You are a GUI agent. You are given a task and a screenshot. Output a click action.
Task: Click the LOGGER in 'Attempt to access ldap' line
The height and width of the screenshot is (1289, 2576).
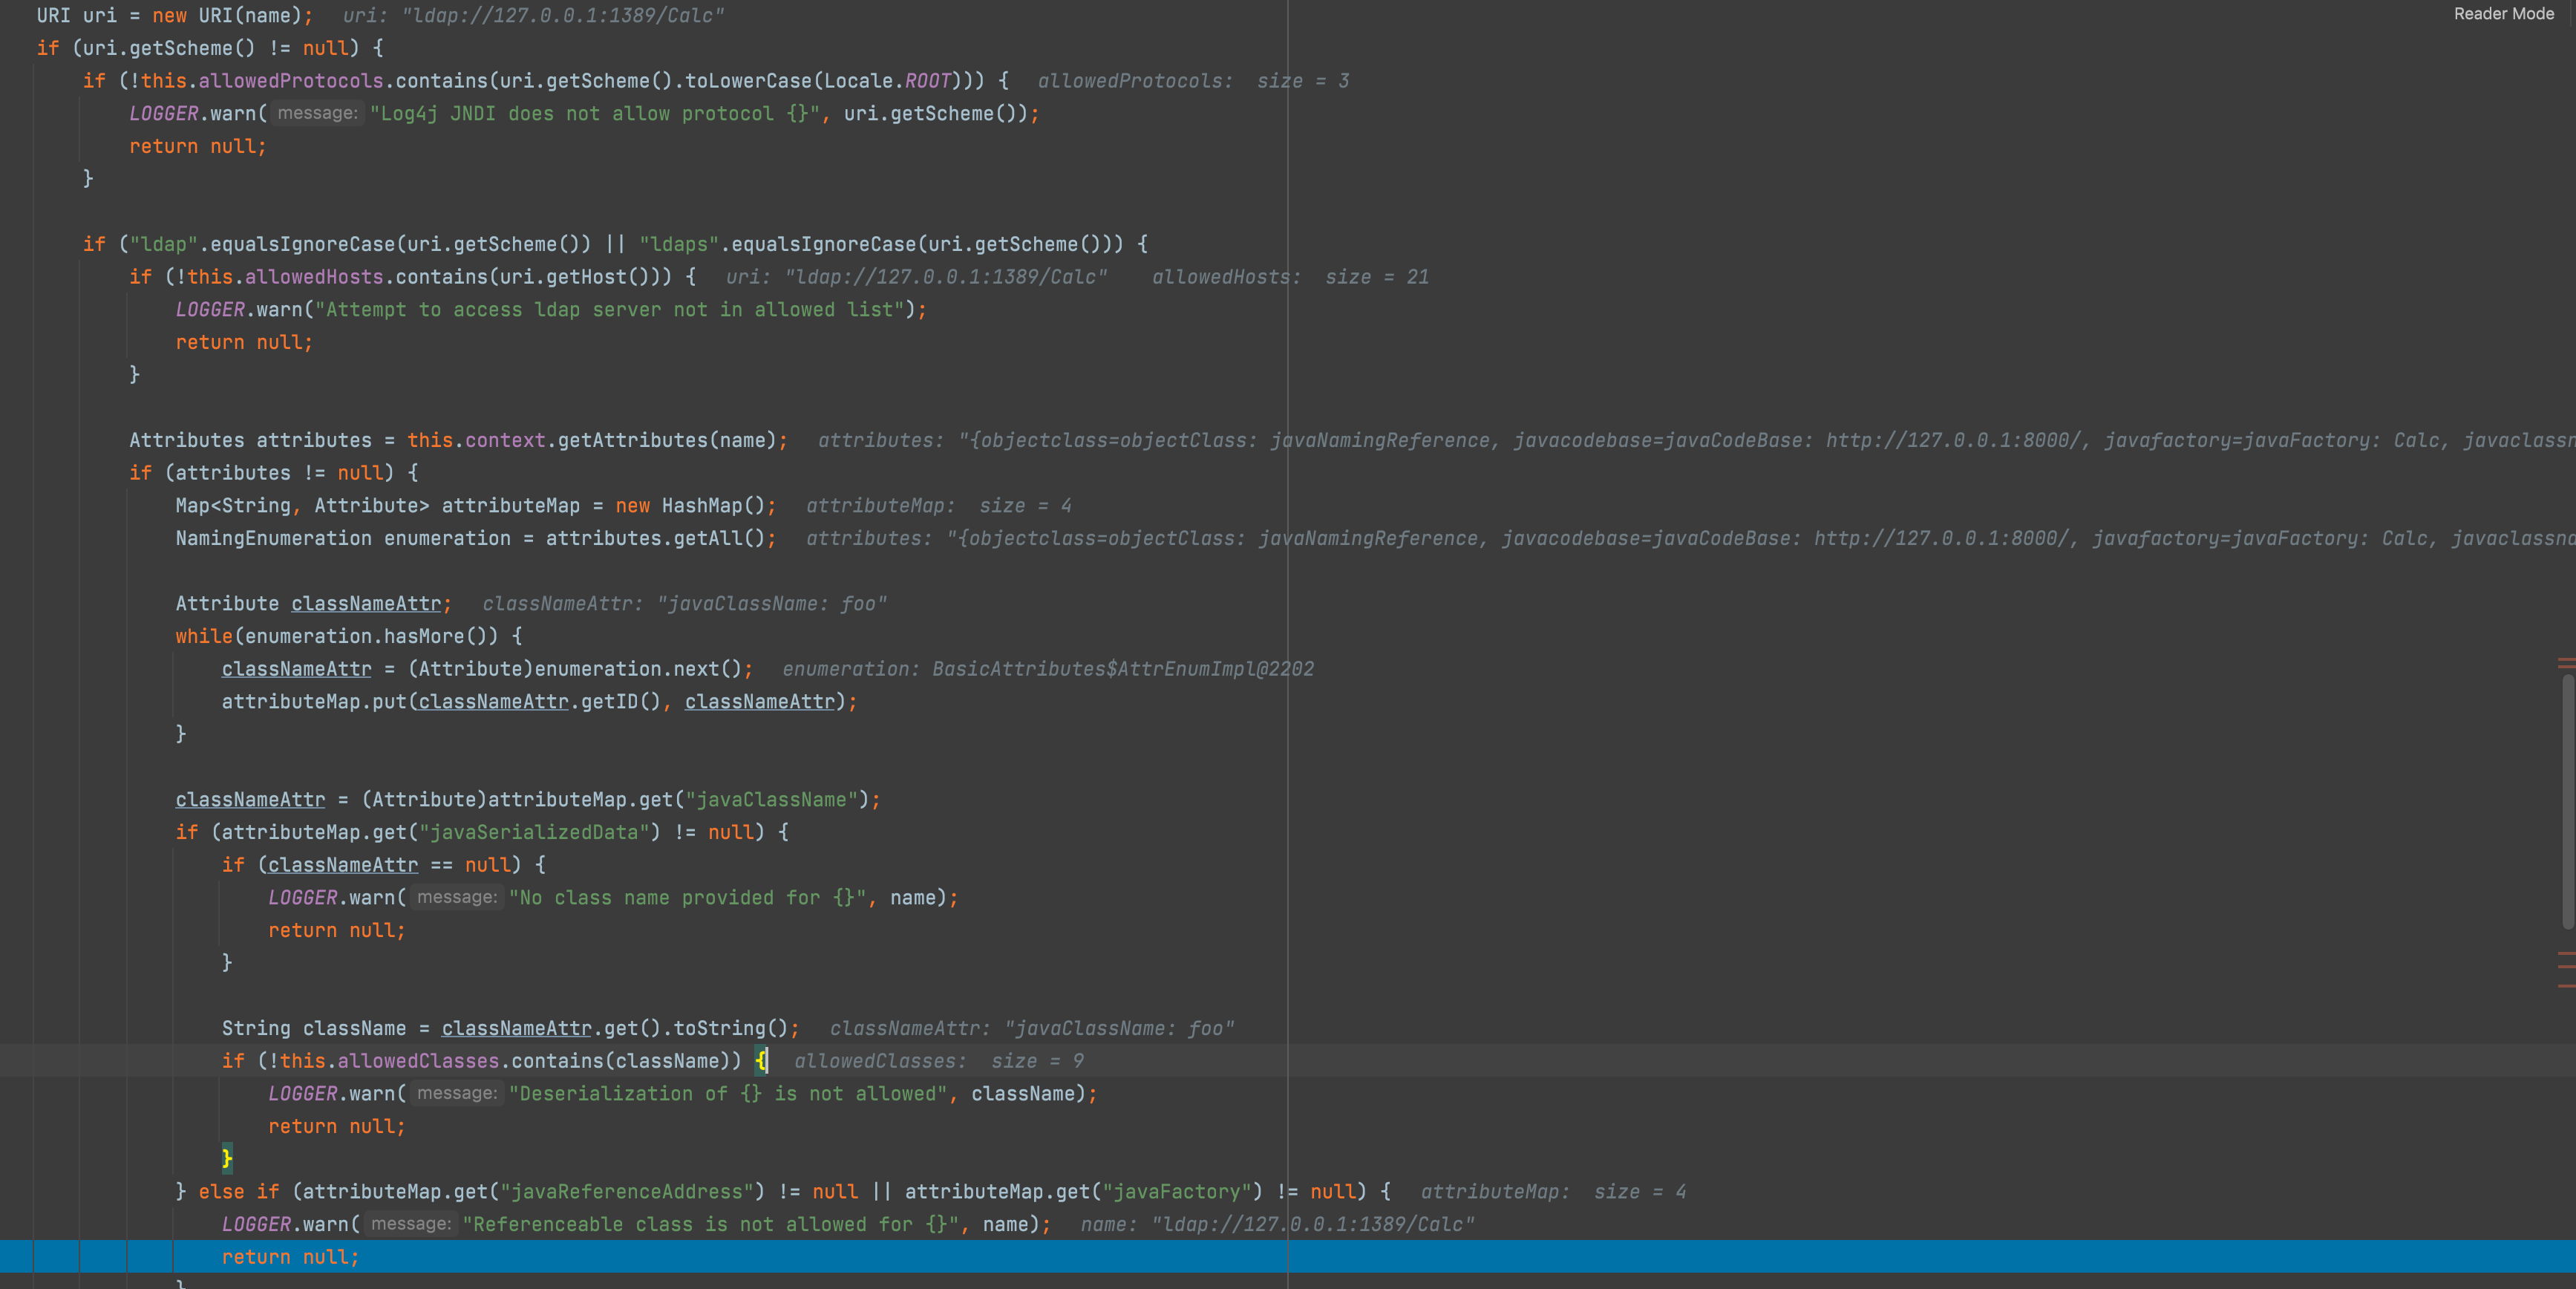pos(210,309)
